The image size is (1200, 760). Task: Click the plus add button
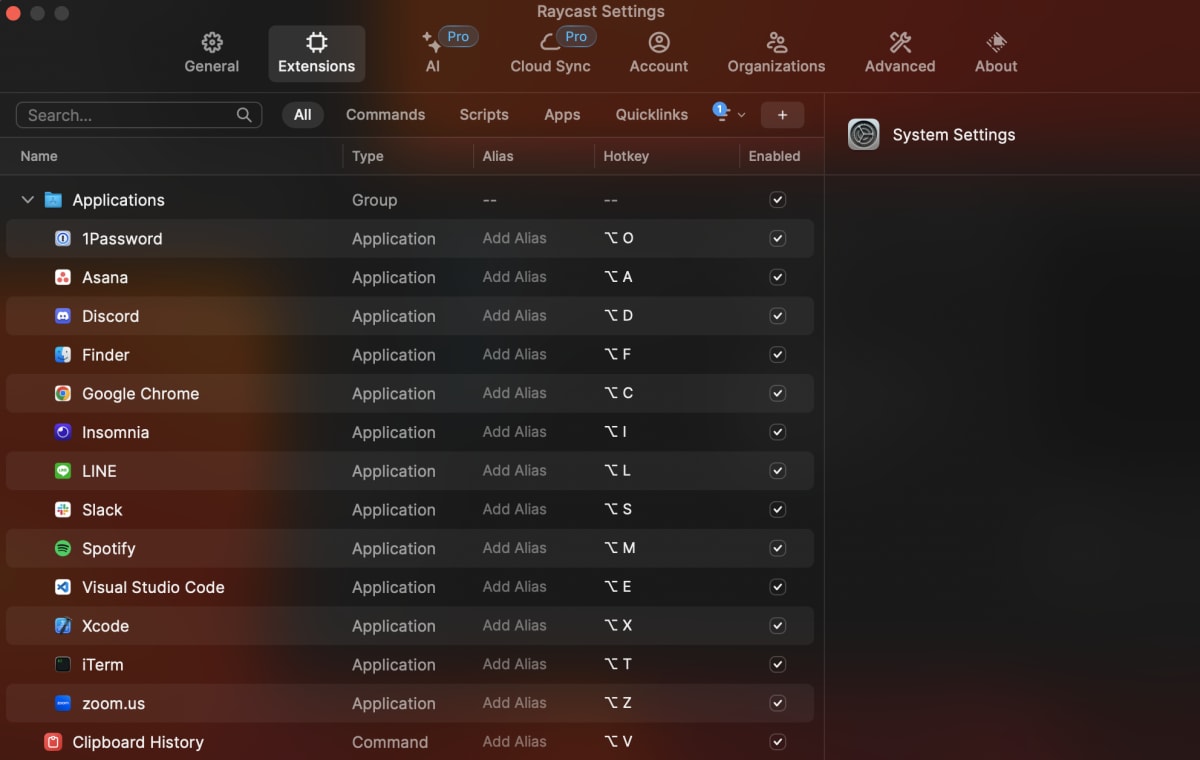coord(782,115)
